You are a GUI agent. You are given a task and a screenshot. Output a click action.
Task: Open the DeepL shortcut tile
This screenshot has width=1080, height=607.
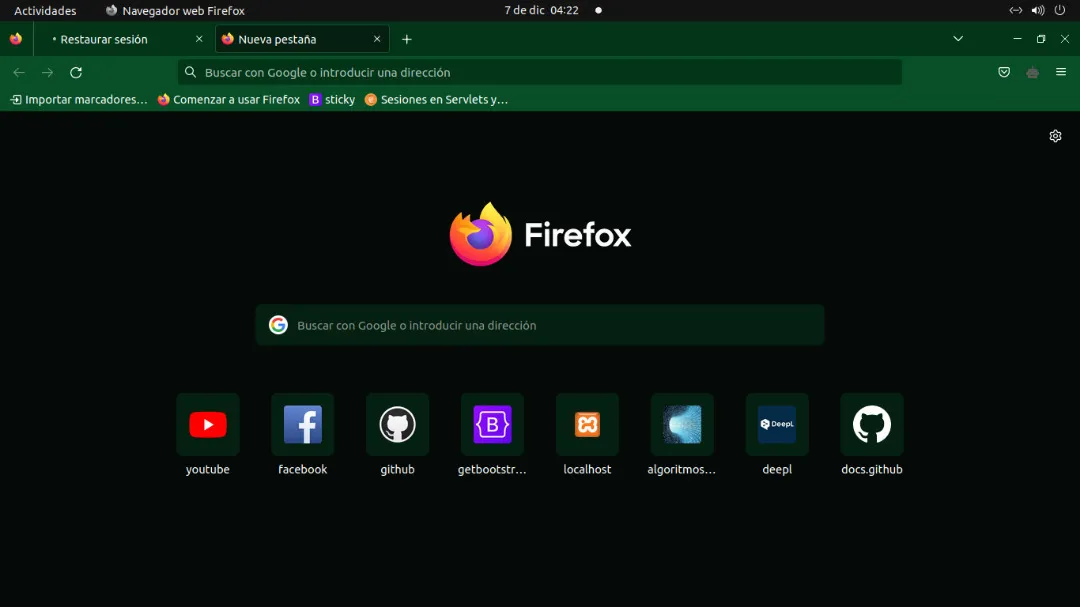pos(777,424)
